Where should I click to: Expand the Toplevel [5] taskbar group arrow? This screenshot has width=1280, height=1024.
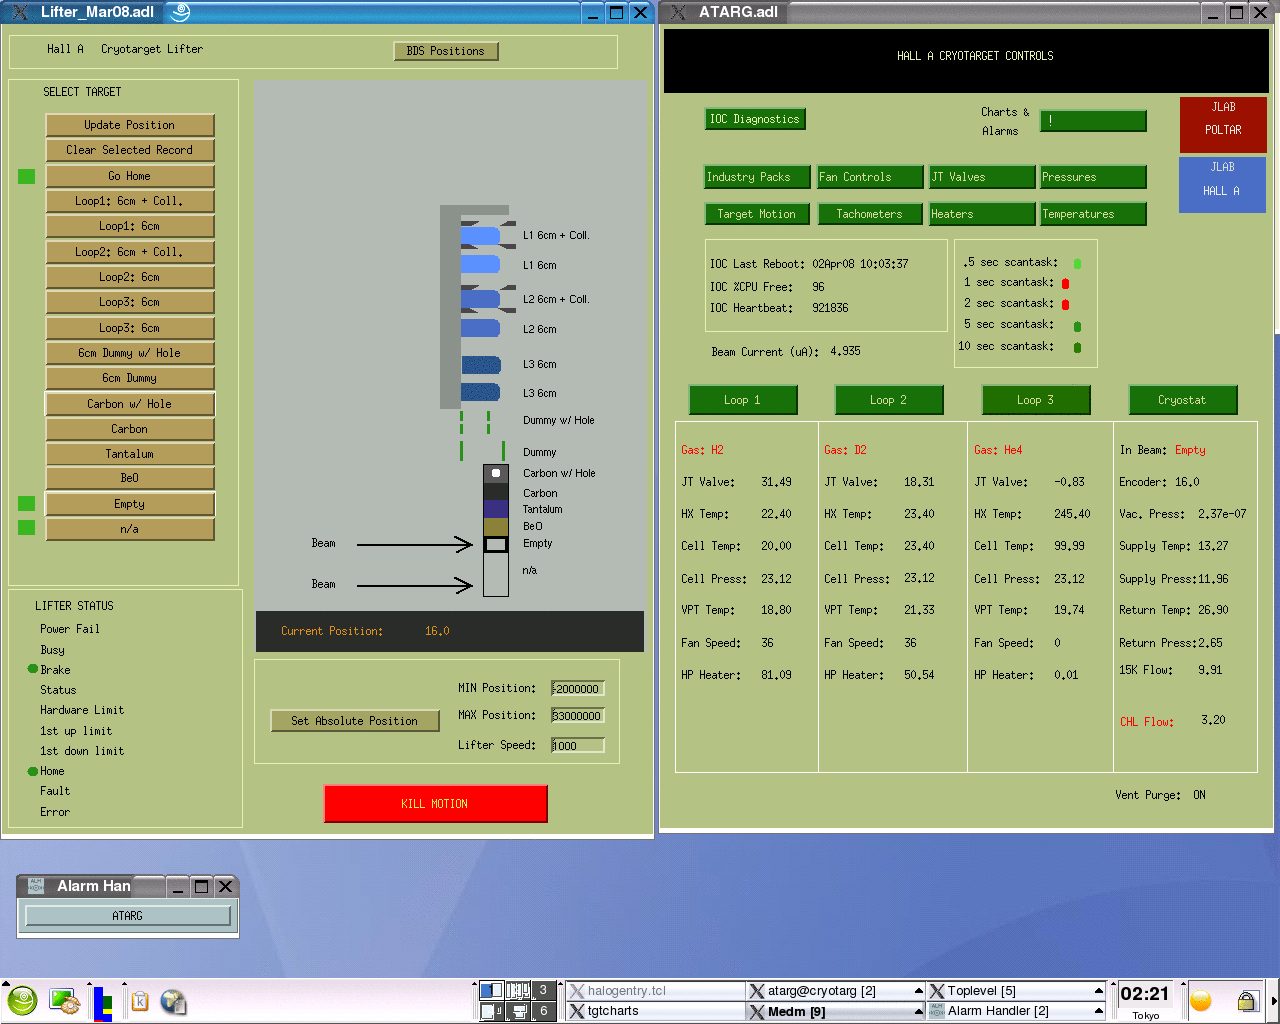click(1099, 990)
